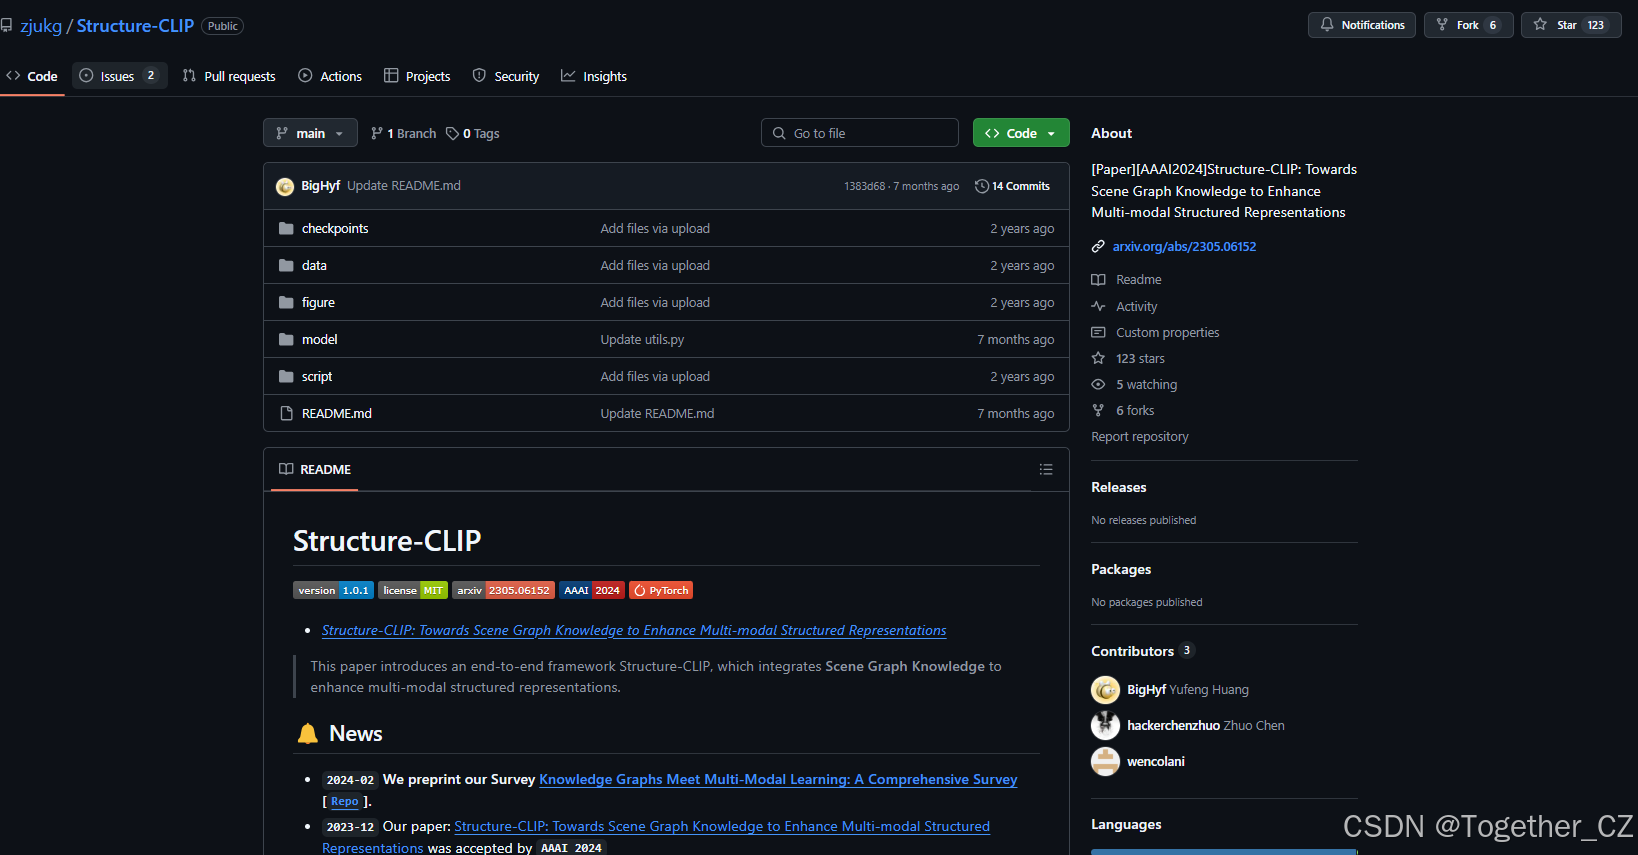Click wencolani contributor avatar

pyautogui.click(x=1105, y=762)
